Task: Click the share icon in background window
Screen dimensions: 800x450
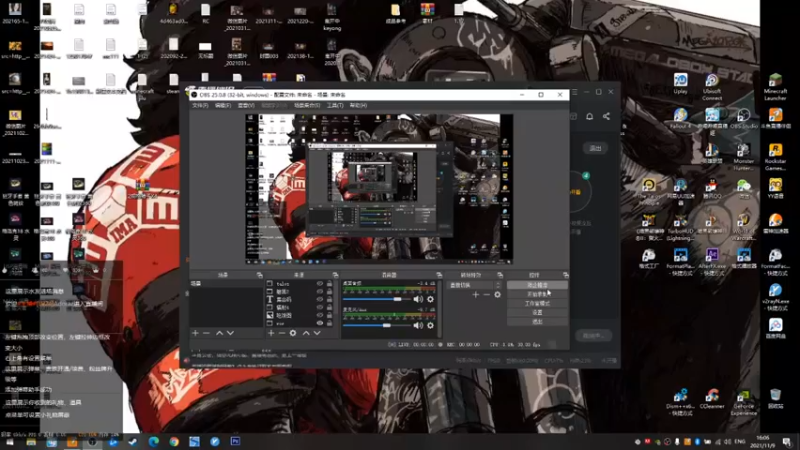Action: (x=606, y=116)
